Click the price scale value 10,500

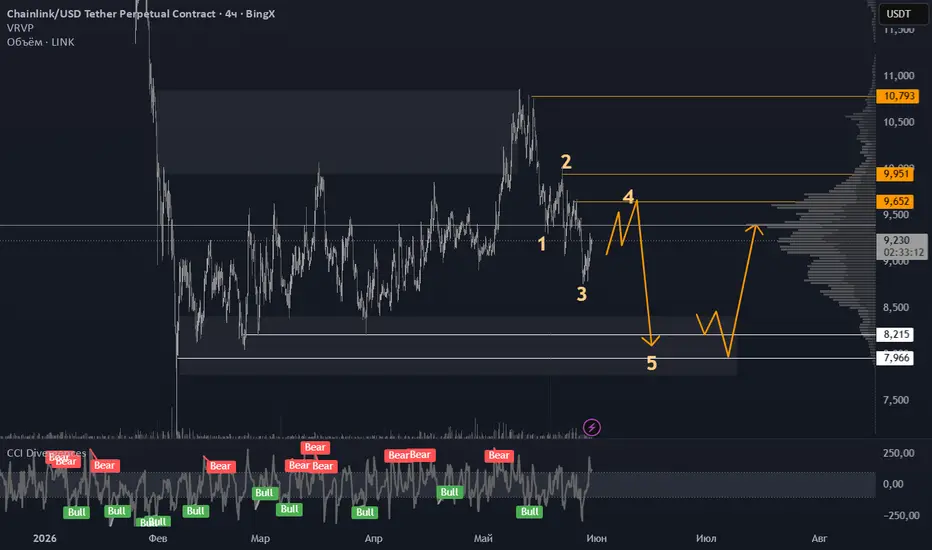point(899,122)
